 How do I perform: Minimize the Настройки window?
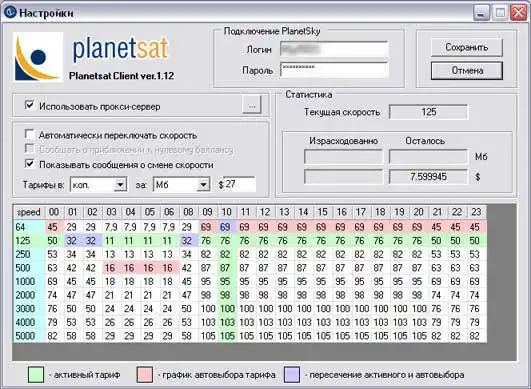click(481, 13)
